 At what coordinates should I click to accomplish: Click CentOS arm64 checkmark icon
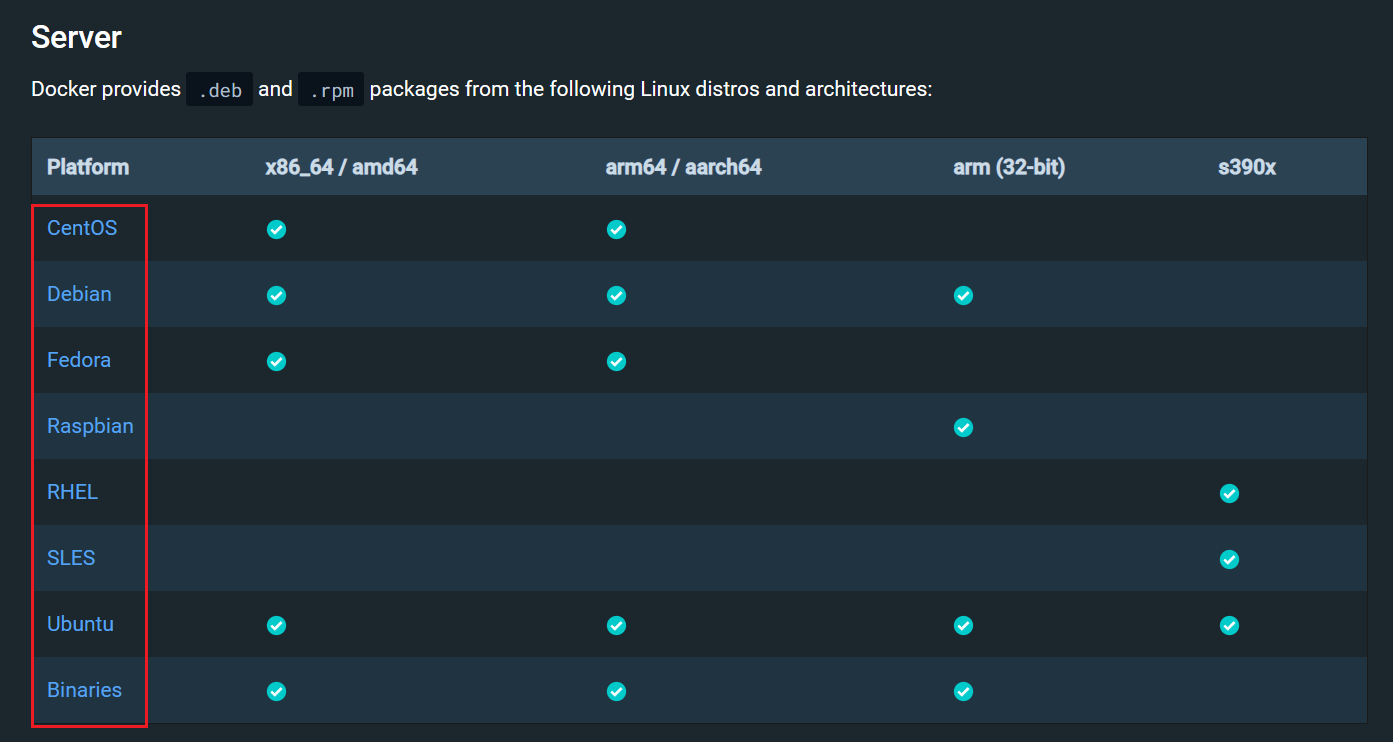point(616,229)
